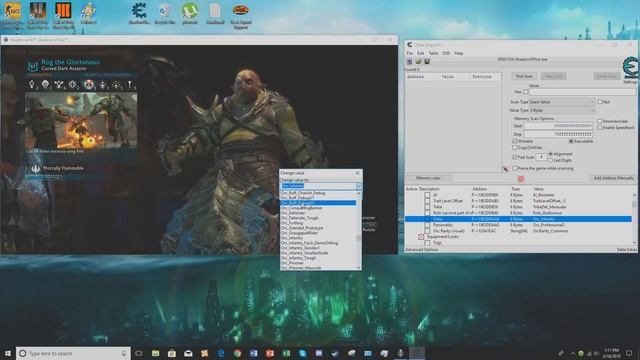Click the save floppy disk icon in Cheat Engine

click(427, 62)
